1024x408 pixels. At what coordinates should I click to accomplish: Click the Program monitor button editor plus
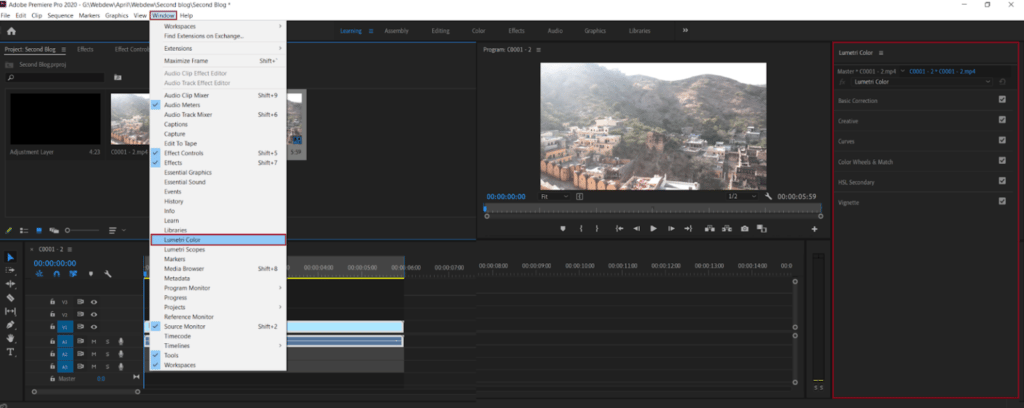(x=814, y=229)
